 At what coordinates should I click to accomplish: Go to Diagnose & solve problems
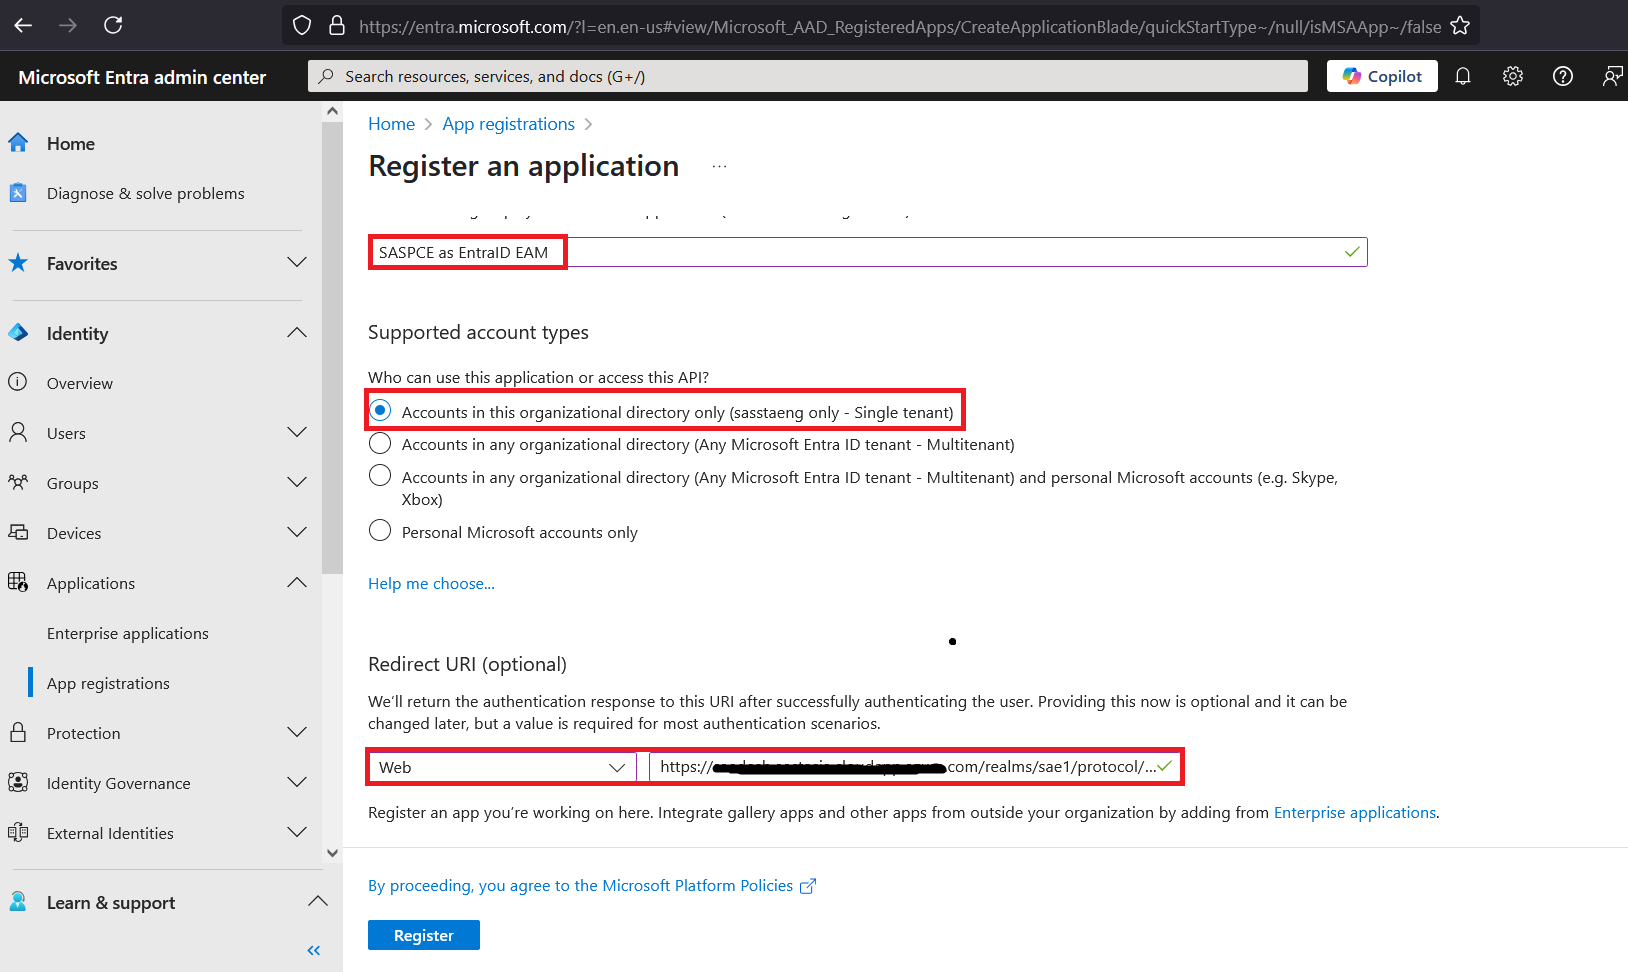145,193
